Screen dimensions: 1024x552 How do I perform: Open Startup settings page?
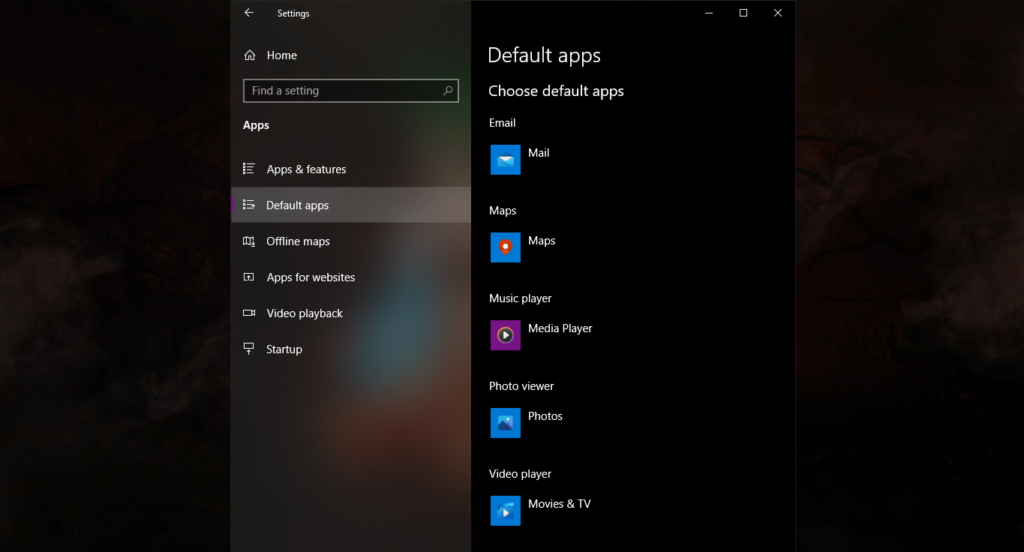[284, 349]
